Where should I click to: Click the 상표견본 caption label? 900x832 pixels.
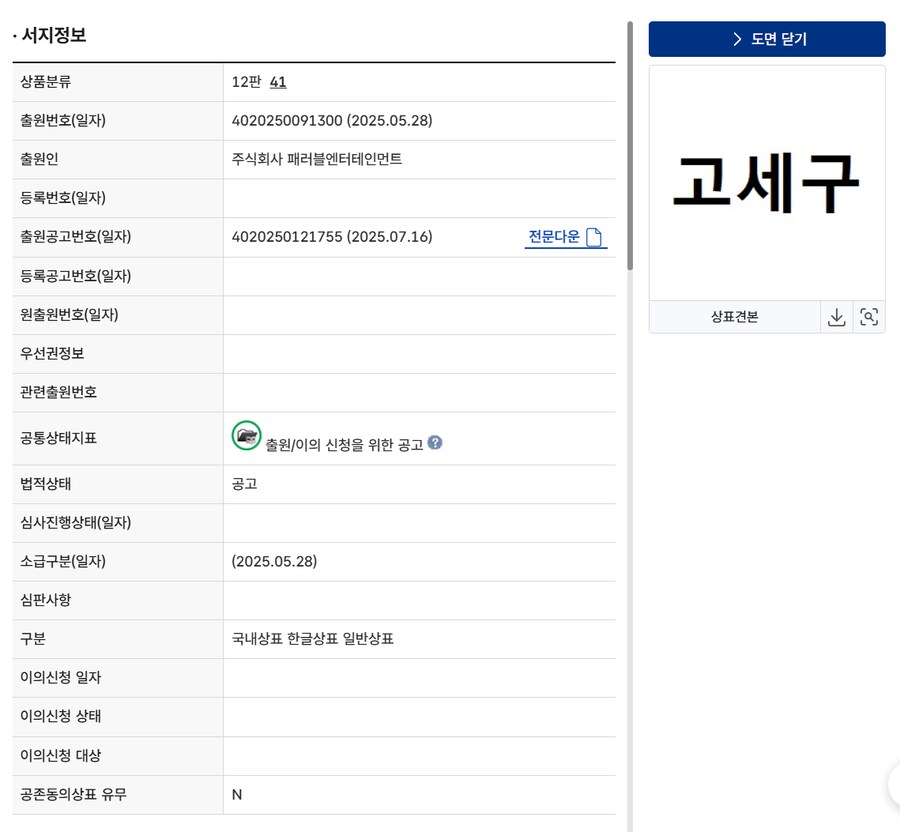click(x=735, y=317)
